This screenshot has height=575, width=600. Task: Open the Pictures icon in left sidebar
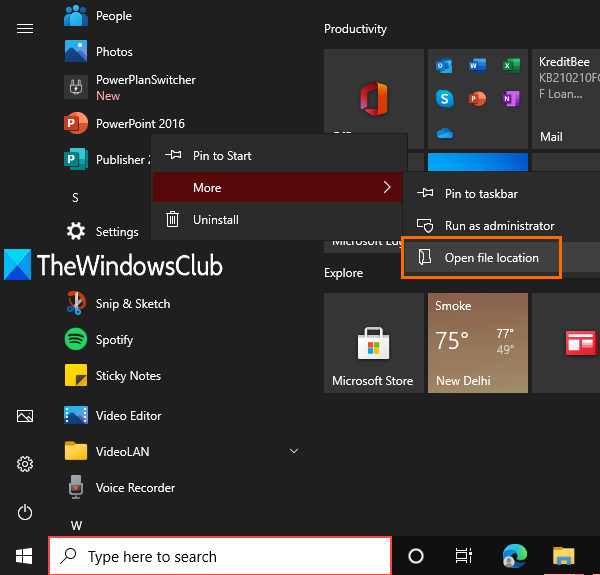tap(25, 416)
